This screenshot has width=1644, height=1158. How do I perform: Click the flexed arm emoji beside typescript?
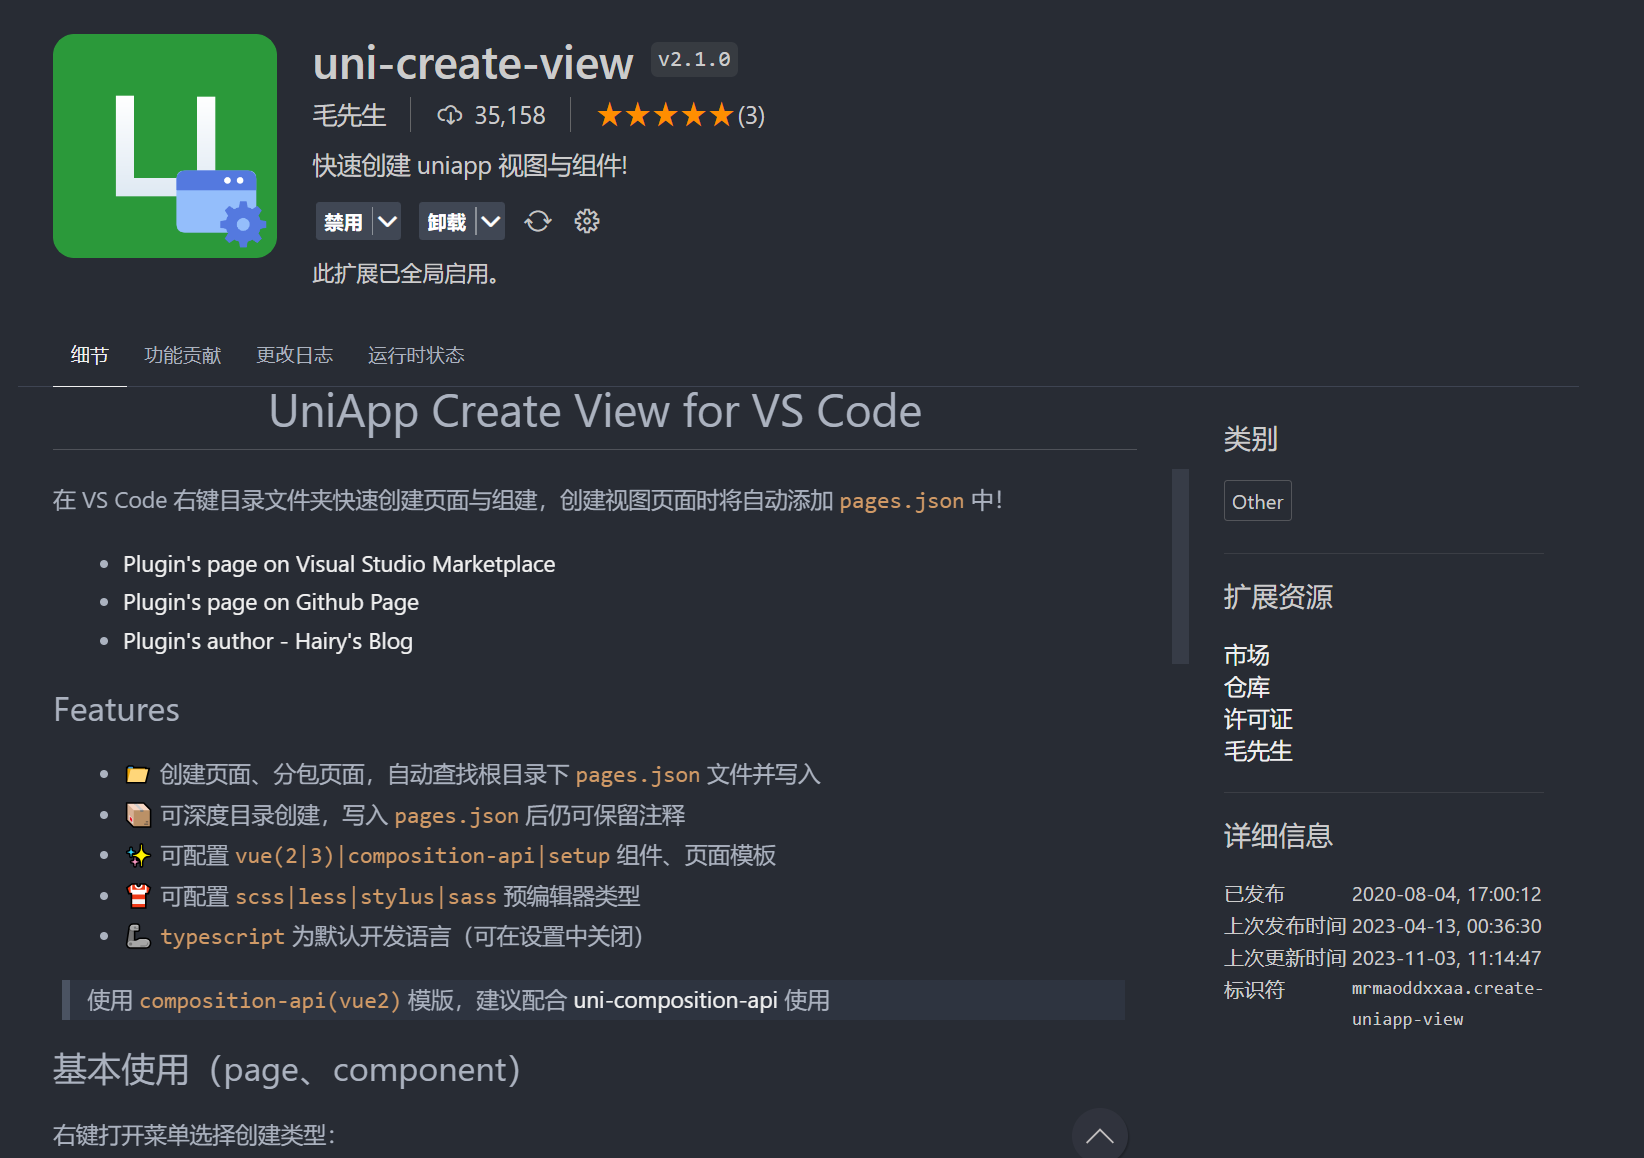tap(138, 936)
